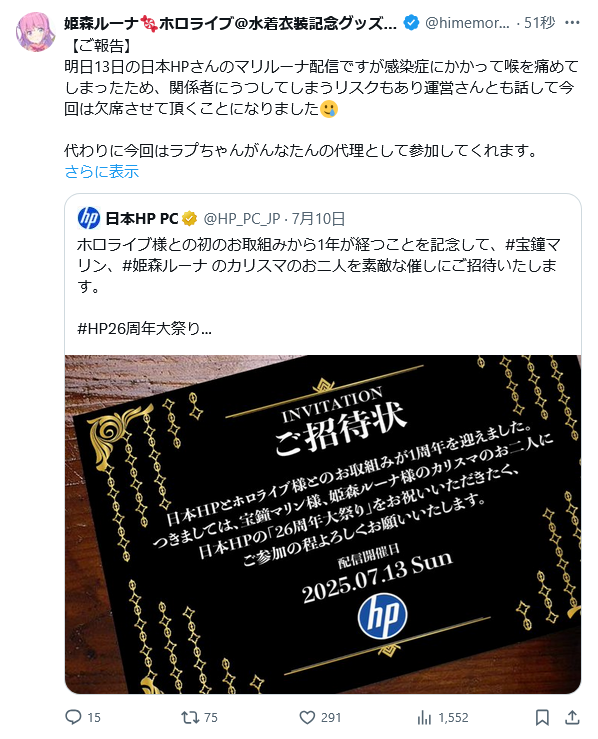
Task: Click the gold verified badge next to 日本HP PC
Action: 189,219
